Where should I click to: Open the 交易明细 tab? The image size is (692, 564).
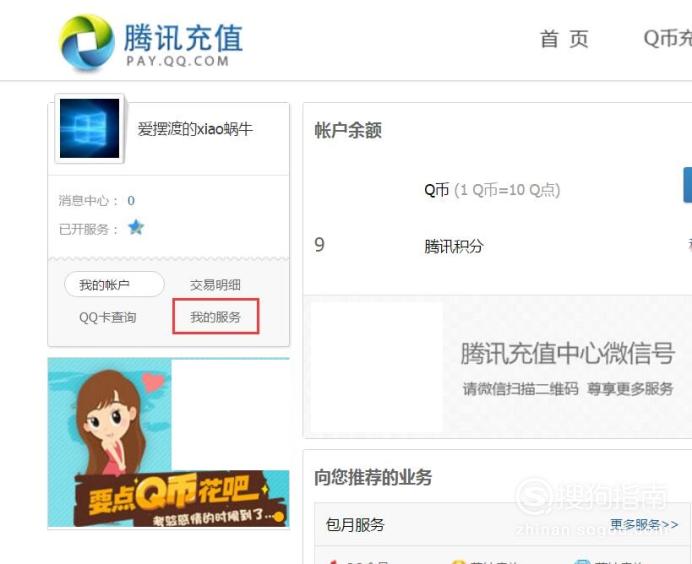tap(215, 285)
